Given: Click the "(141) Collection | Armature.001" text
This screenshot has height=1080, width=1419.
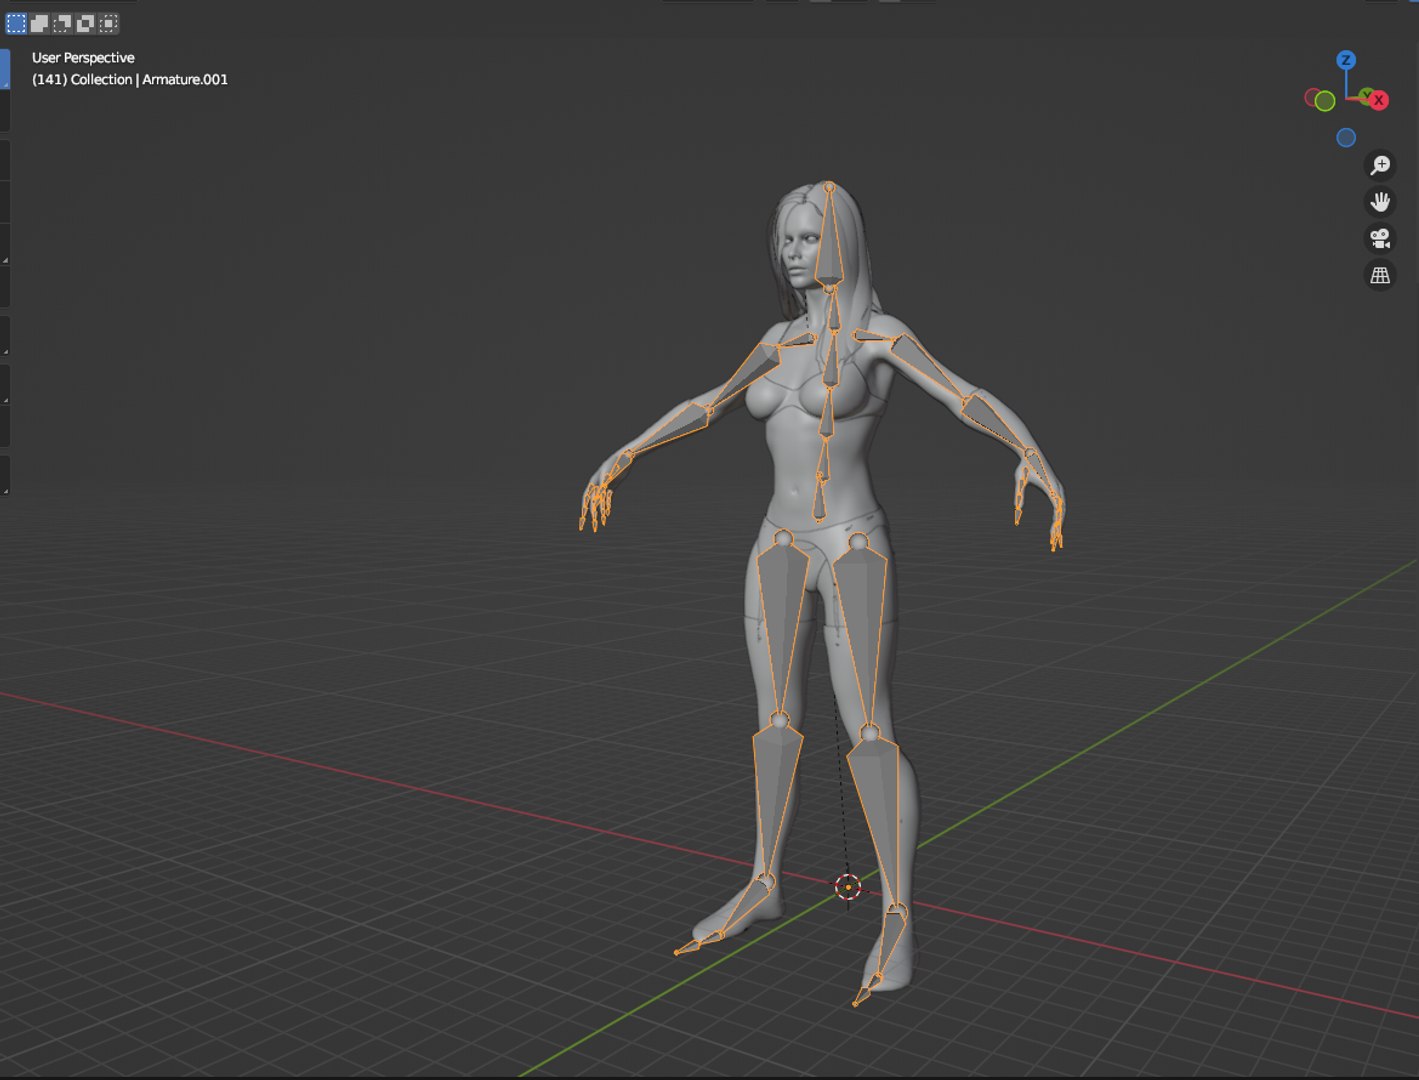Looking at the screenshot, I should point(130,80).
